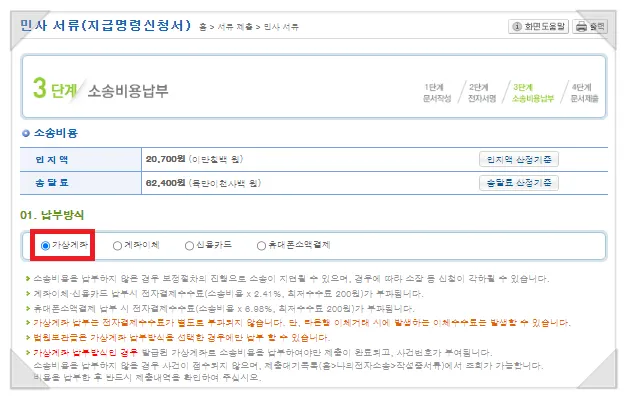Screen dimensions: 627x399
Task: Go to 홈 in breadcrumb
Action: point(203,27)
